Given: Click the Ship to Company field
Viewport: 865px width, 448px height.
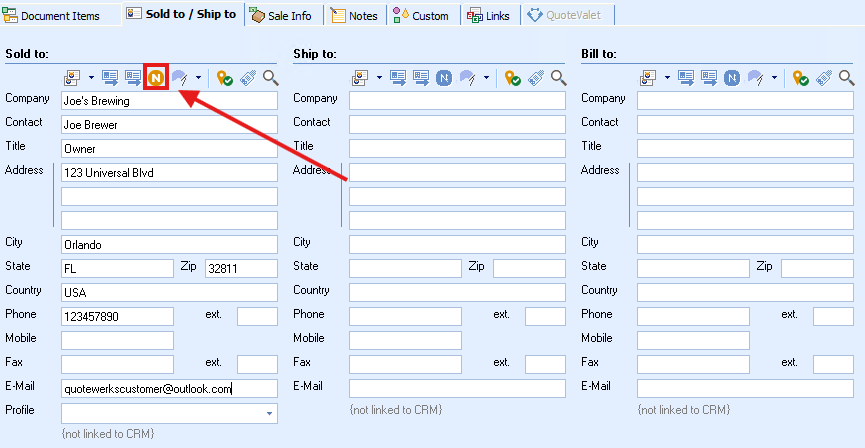Looking at the screenshot, I should [457, 100].
